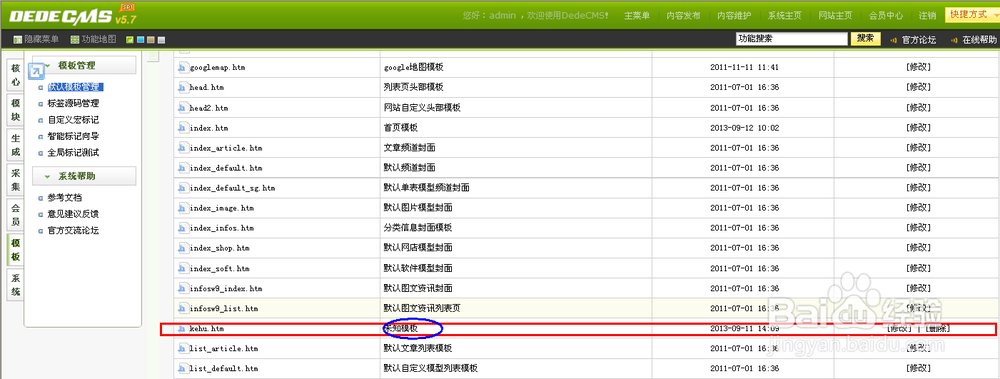This screenshot has height=379, width=1000.
Task: Open 意见建议反馈 in the sidebar
Action: click(73, 214)
